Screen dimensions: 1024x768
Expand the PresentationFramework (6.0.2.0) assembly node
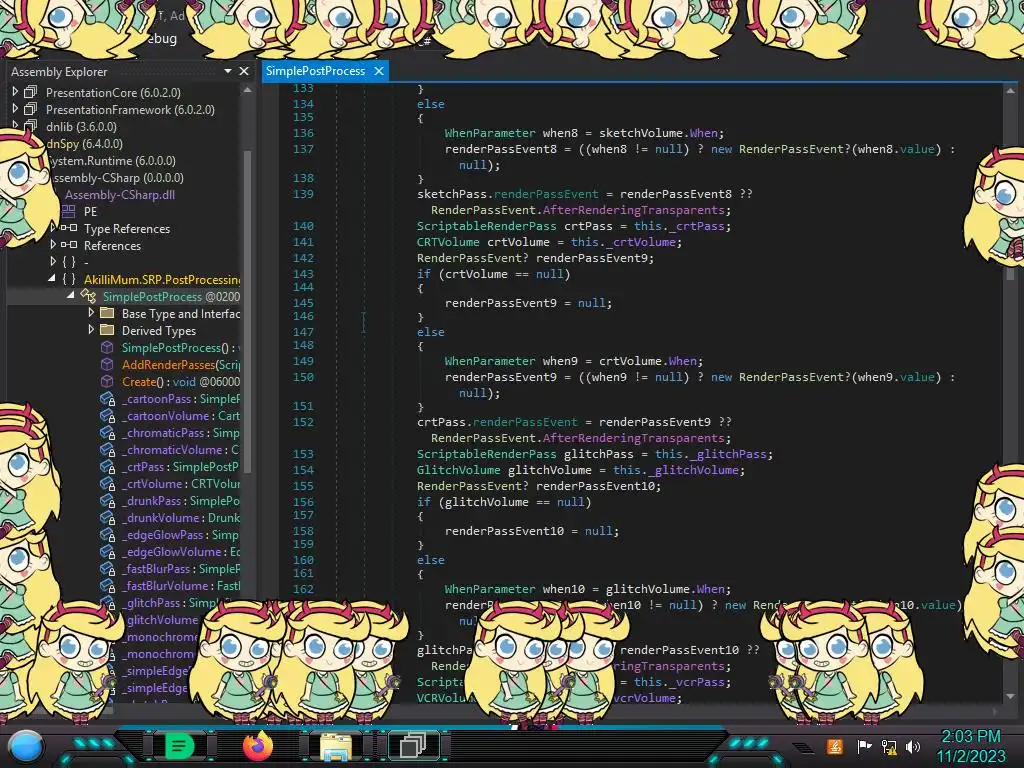15,109
